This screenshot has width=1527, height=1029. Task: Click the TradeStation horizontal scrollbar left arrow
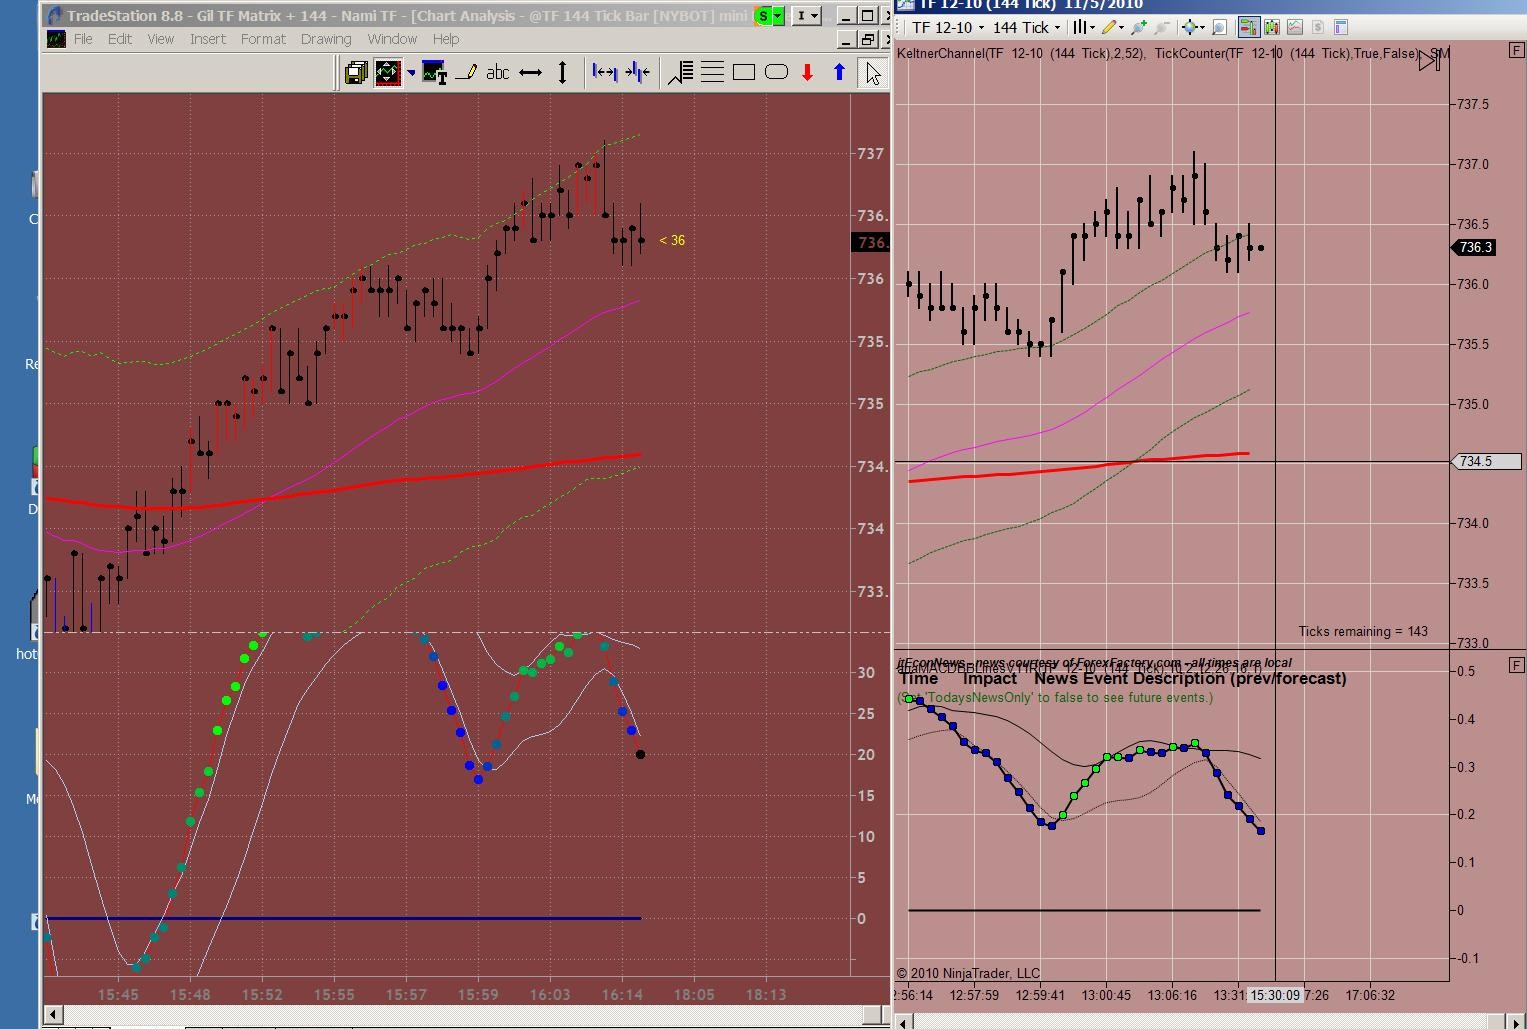51,1015
